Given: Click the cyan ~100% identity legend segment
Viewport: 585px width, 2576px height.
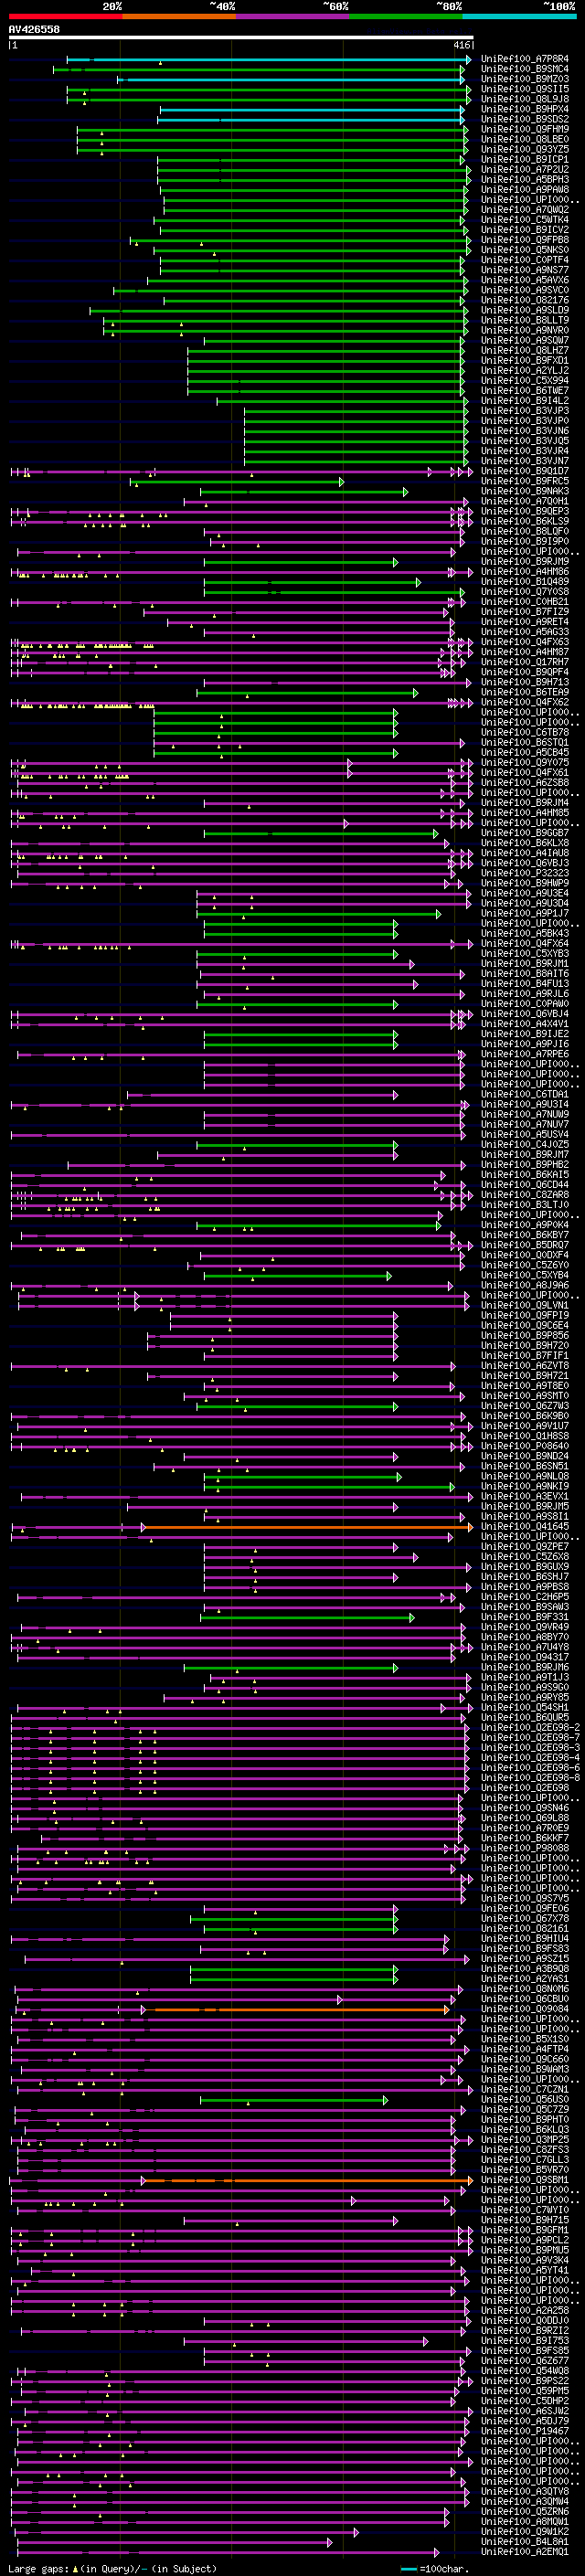Looking at the screenshot, I should coord(519,16).
